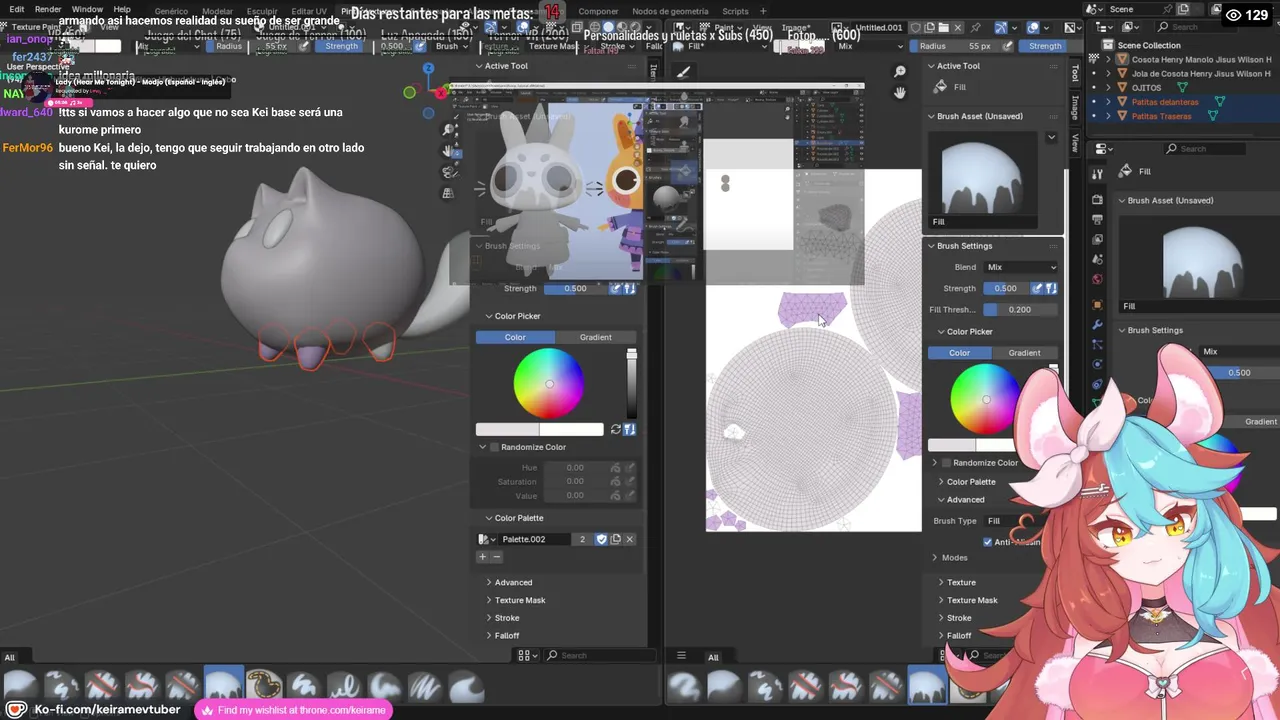Click the viewport Z axis gizmo
The width and height of the screenshot is (1280, 720).
point(428,68)
